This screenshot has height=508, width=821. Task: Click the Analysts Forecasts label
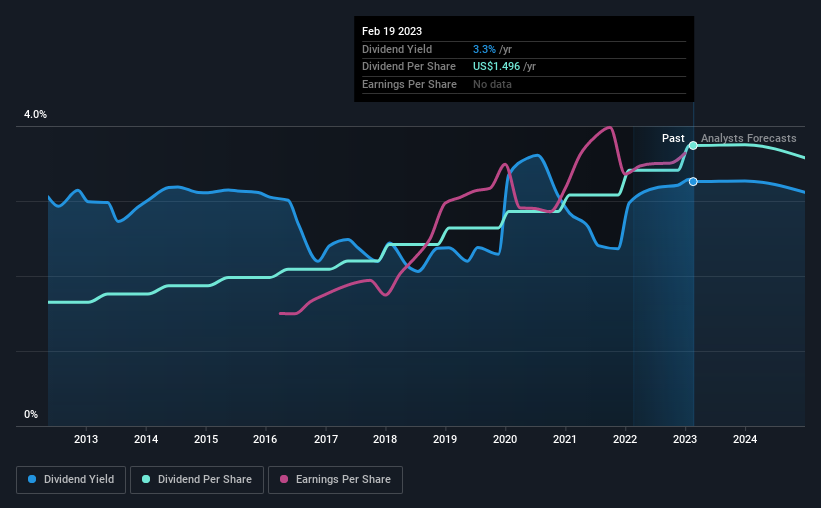[749, 138]
